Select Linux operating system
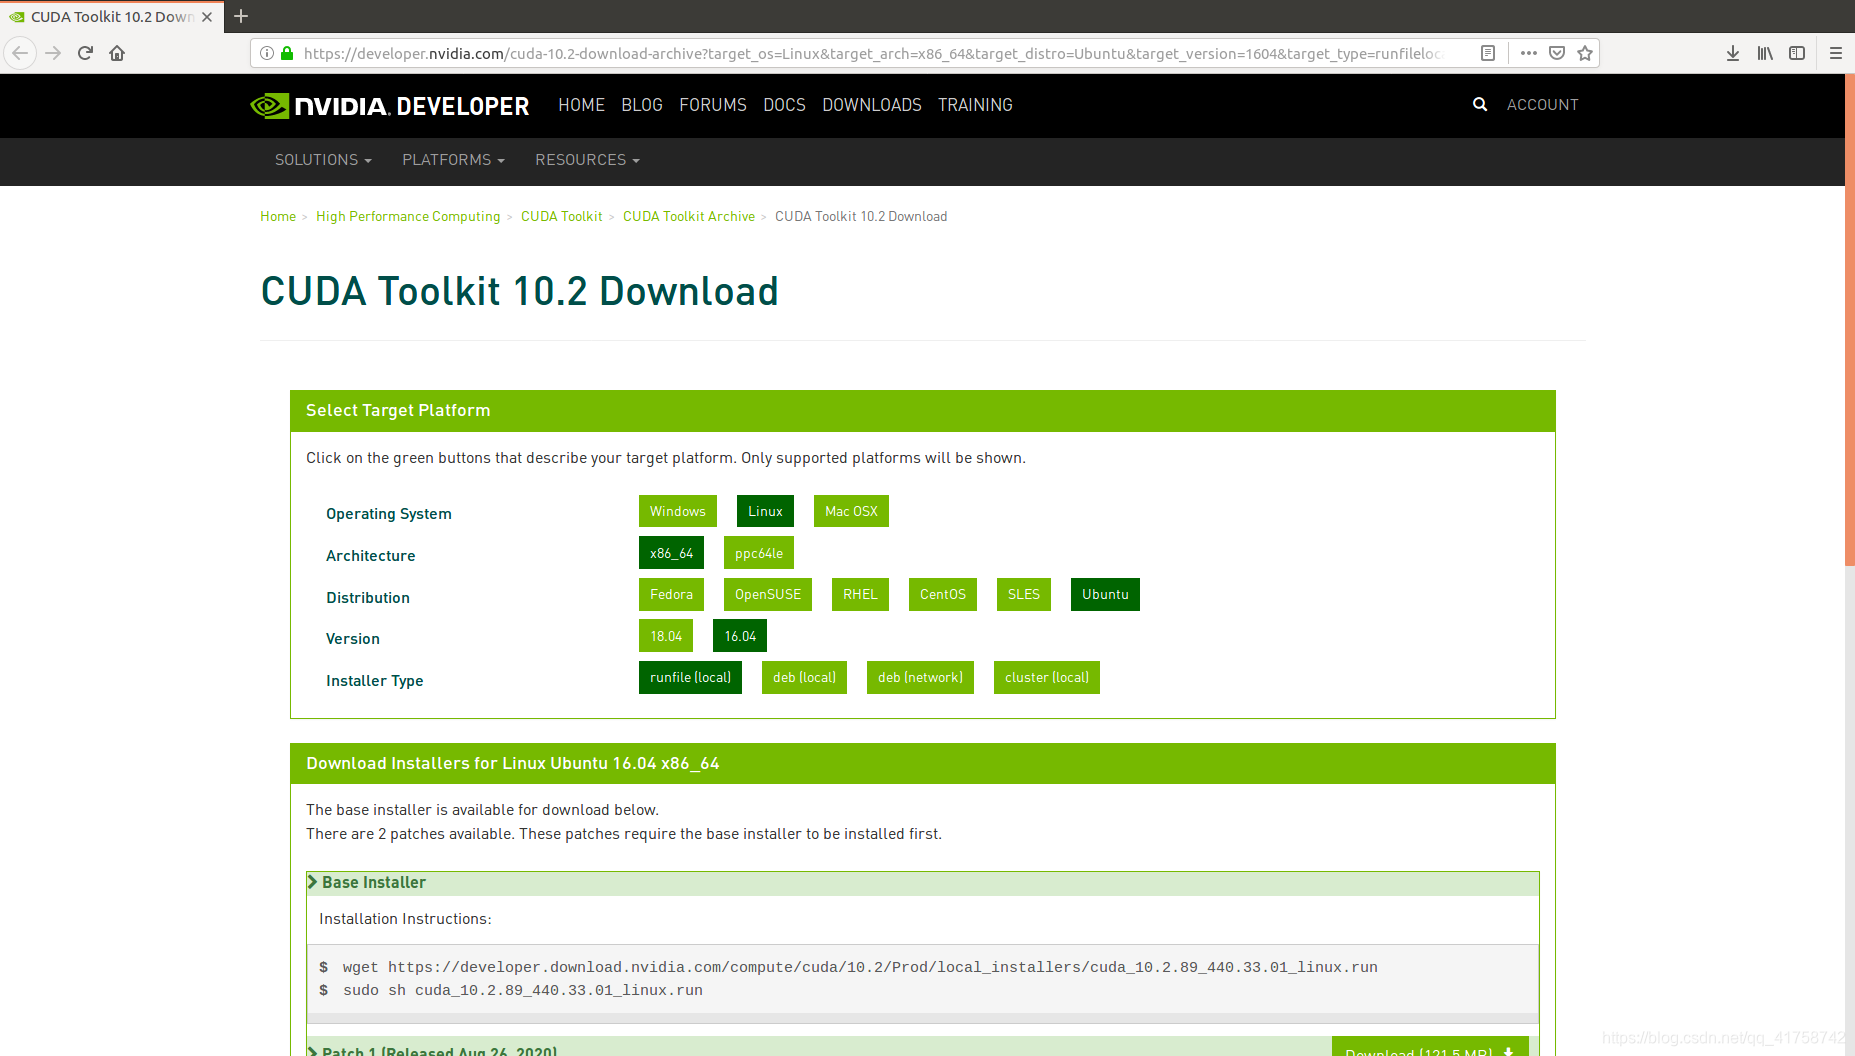1855x1056 pixels. pyautogui.click(x=766, y=511)
